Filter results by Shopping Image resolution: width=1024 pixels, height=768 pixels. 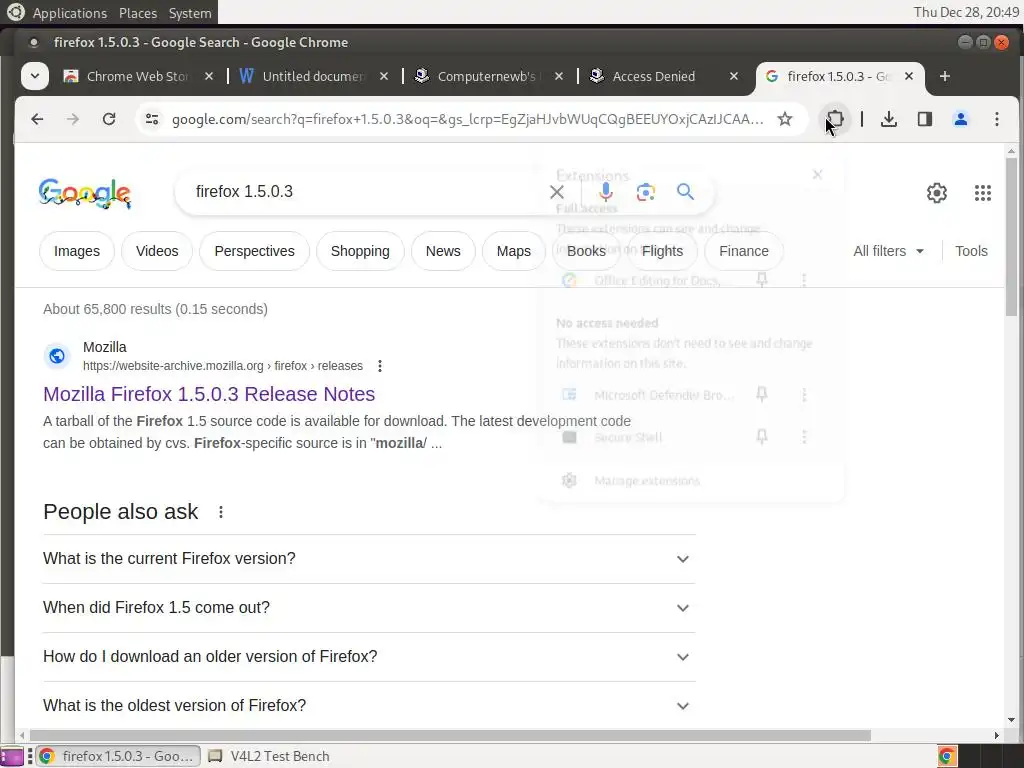360,251
